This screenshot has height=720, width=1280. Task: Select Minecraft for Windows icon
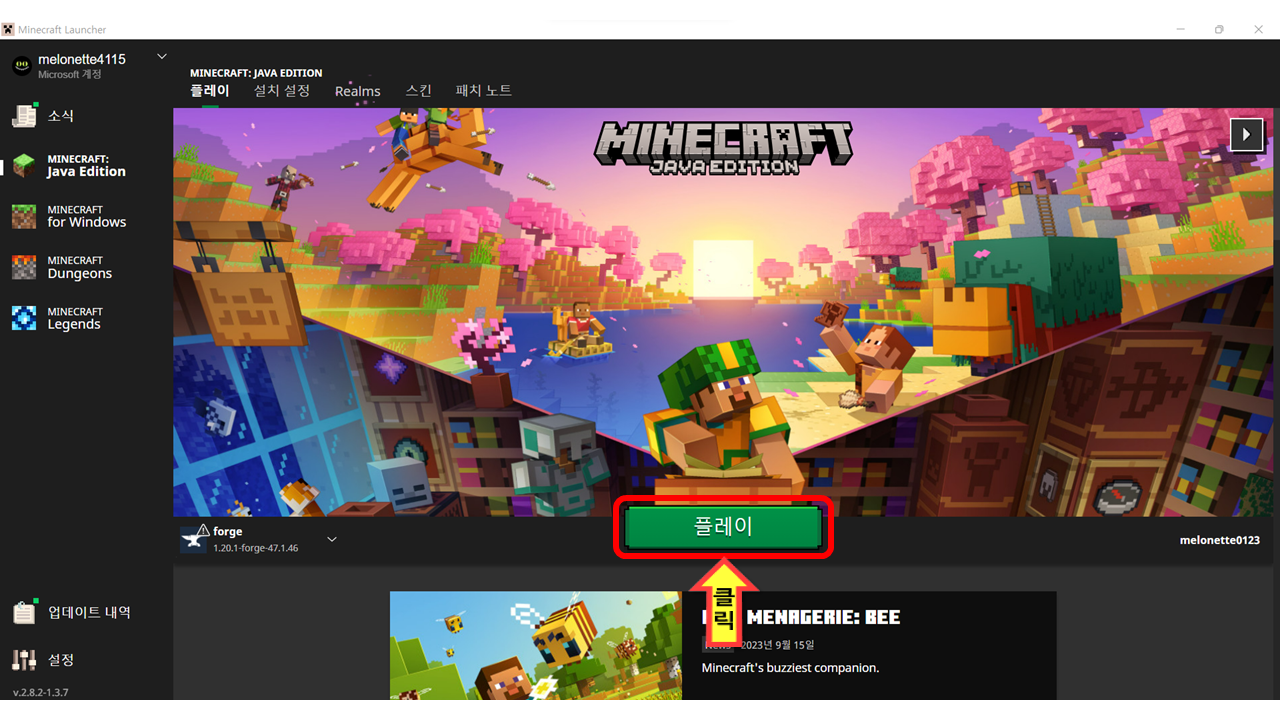[x=24, y=216]
